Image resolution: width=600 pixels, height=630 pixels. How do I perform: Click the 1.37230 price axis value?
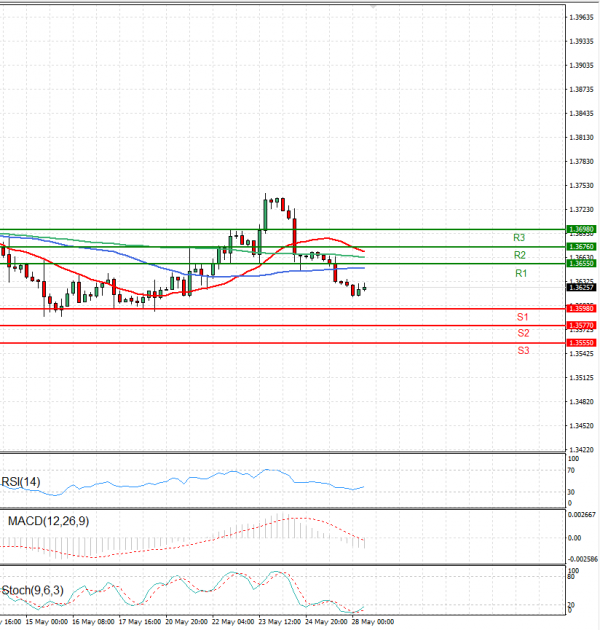[582, 210]
